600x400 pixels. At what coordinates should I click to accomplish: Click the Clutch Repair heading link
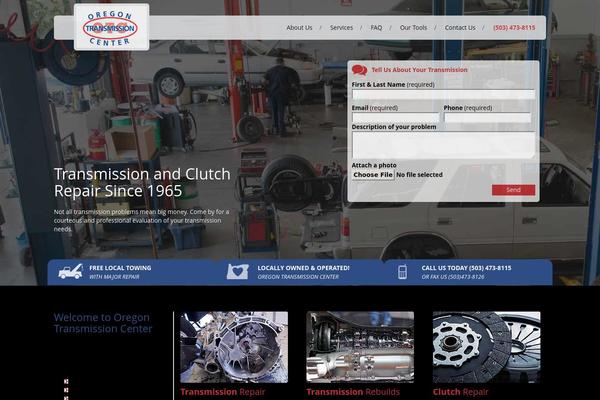460,392
